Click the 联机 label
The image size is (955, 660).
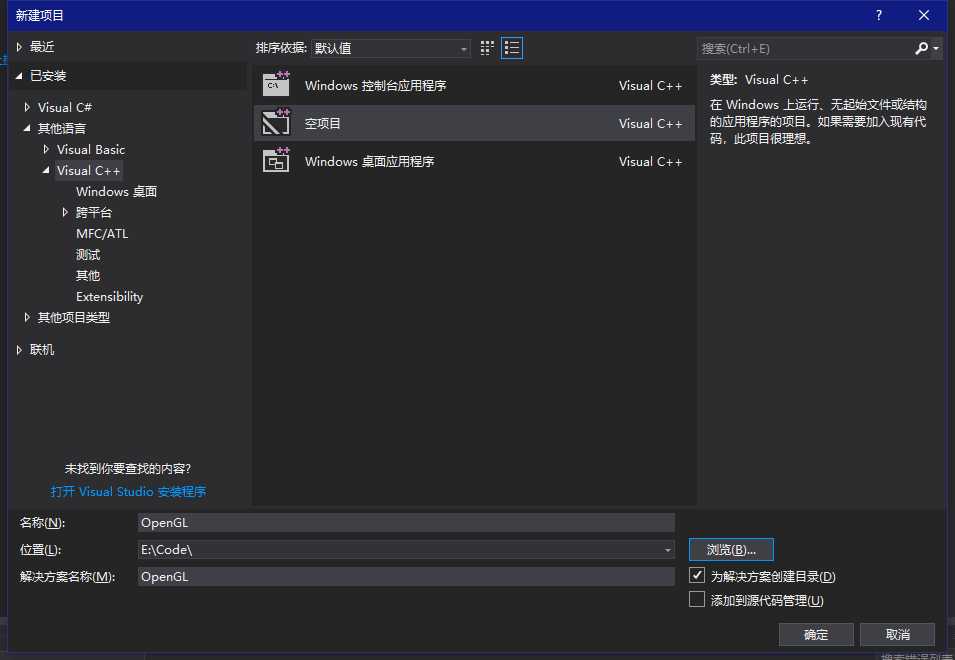42,349
